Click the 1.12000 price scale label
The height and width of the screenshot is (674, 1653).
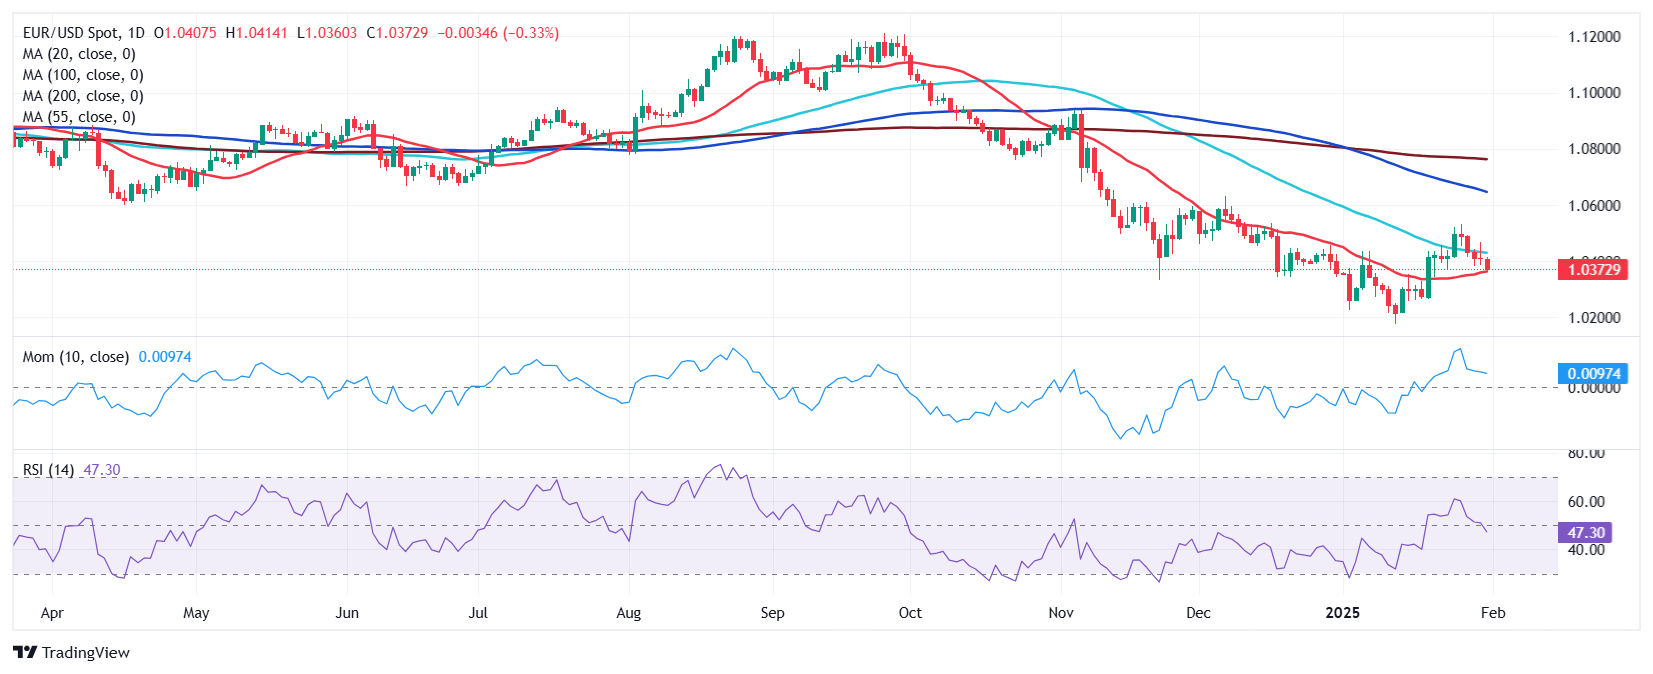1594,37
